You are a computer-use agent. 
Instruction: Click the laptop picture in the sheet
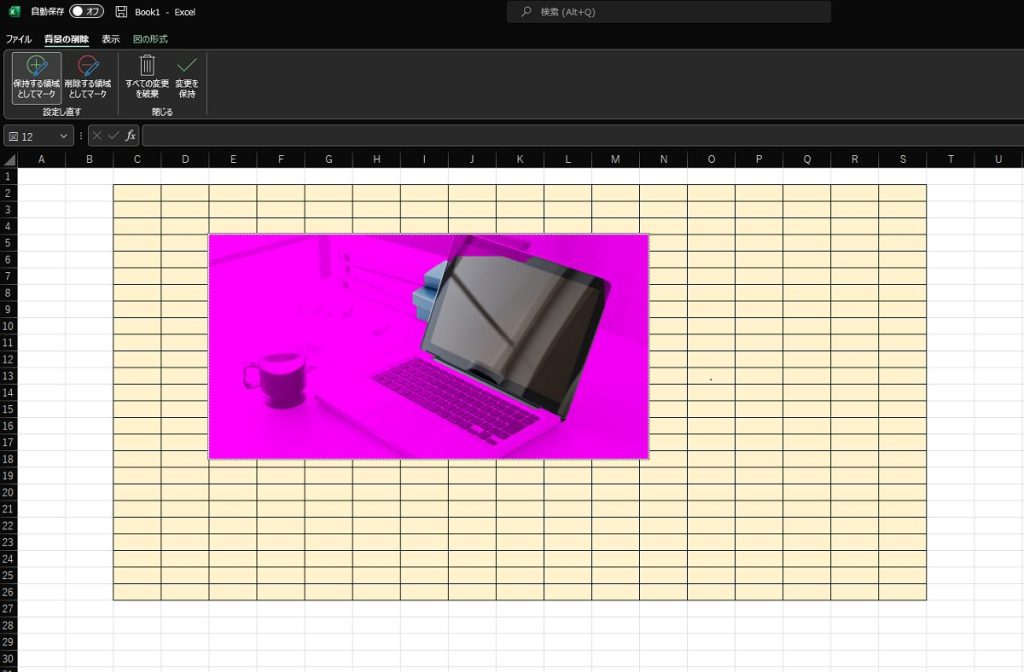(x=428, y=346)
